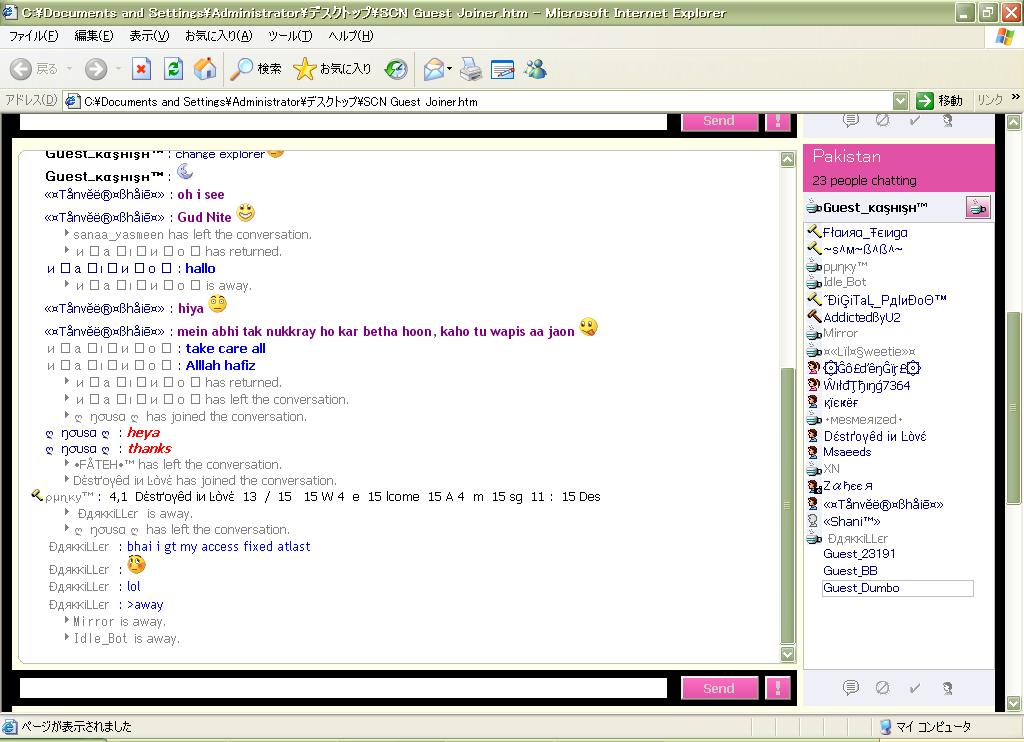Screen dimensions: 1024x742
Task: Go to the browser Home page icon
Action: pyautogui.click(x=205, y=69)
